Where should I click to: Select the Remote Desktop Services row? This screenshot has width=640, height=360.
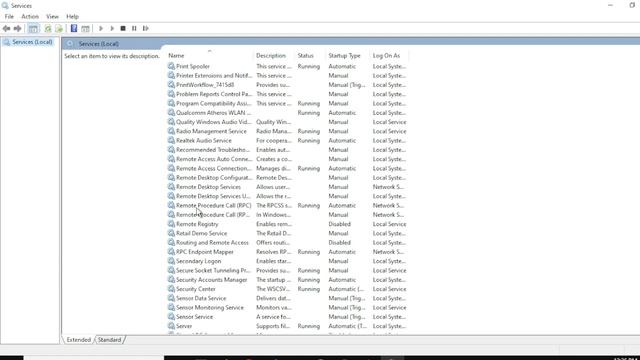point(287,187)
